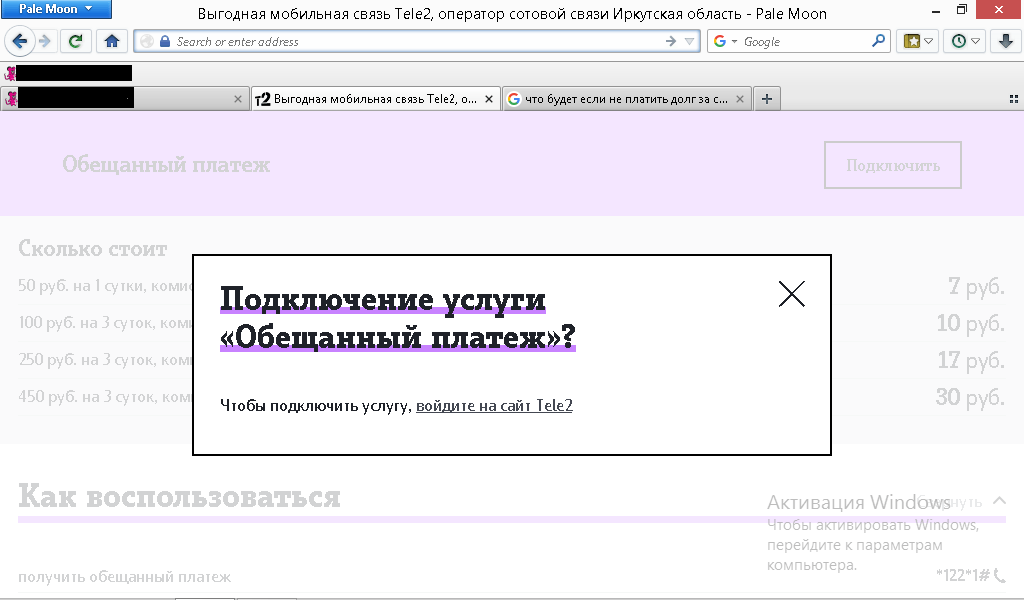
Task: Choose search engine via Google icon dropdown
Action: pos(725,41)
